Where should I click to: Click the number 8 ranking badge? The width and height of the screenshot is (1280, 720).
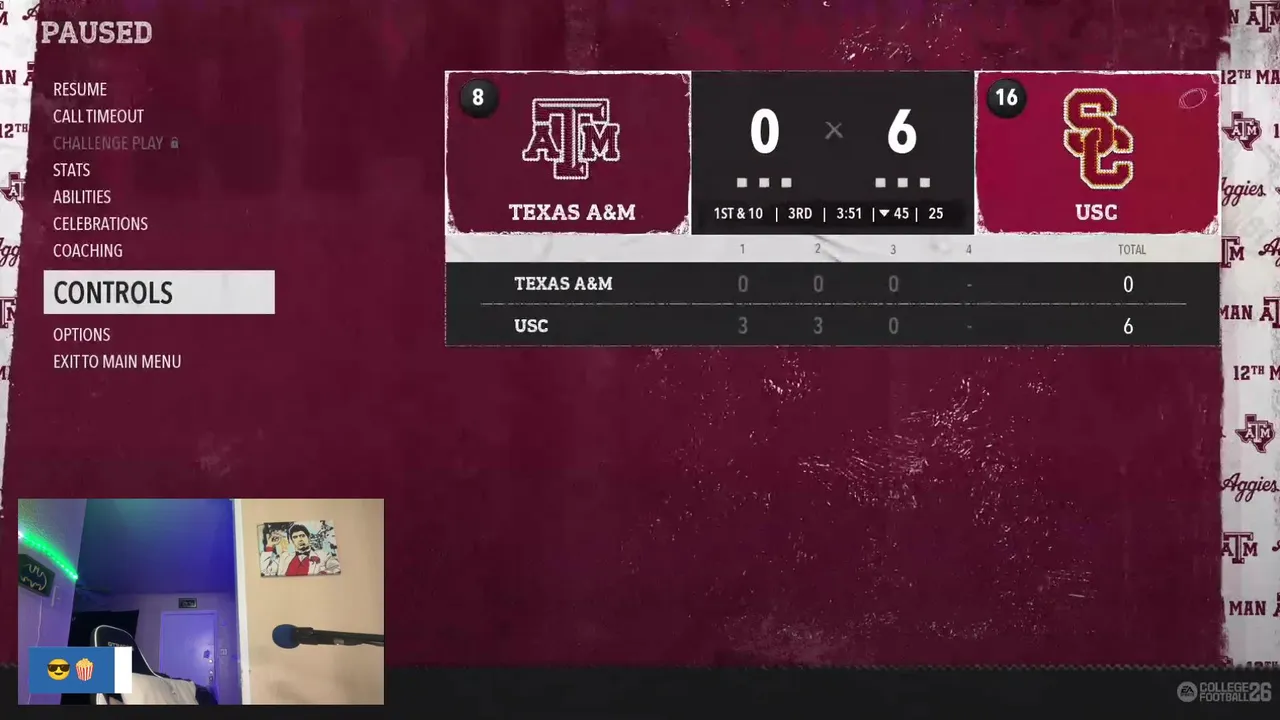(x=478, y=97)
